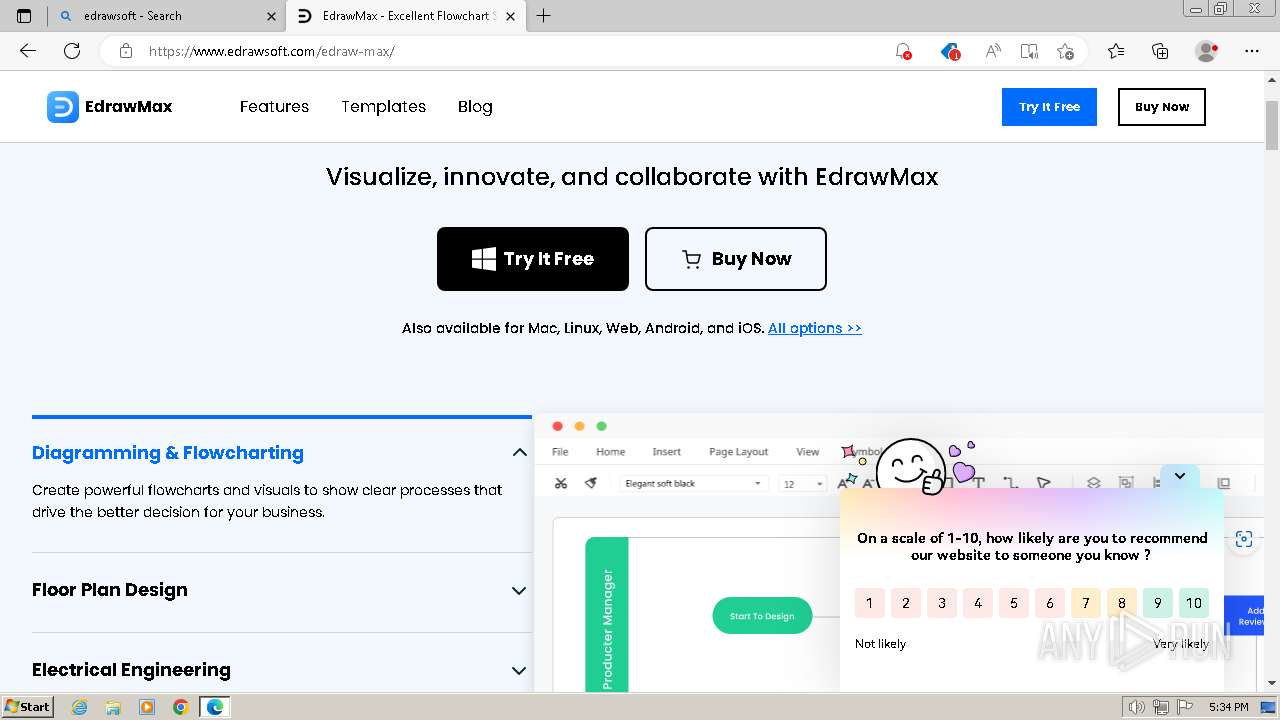Click the Read aloud icon
The image size is (1280, 720).
993,51
